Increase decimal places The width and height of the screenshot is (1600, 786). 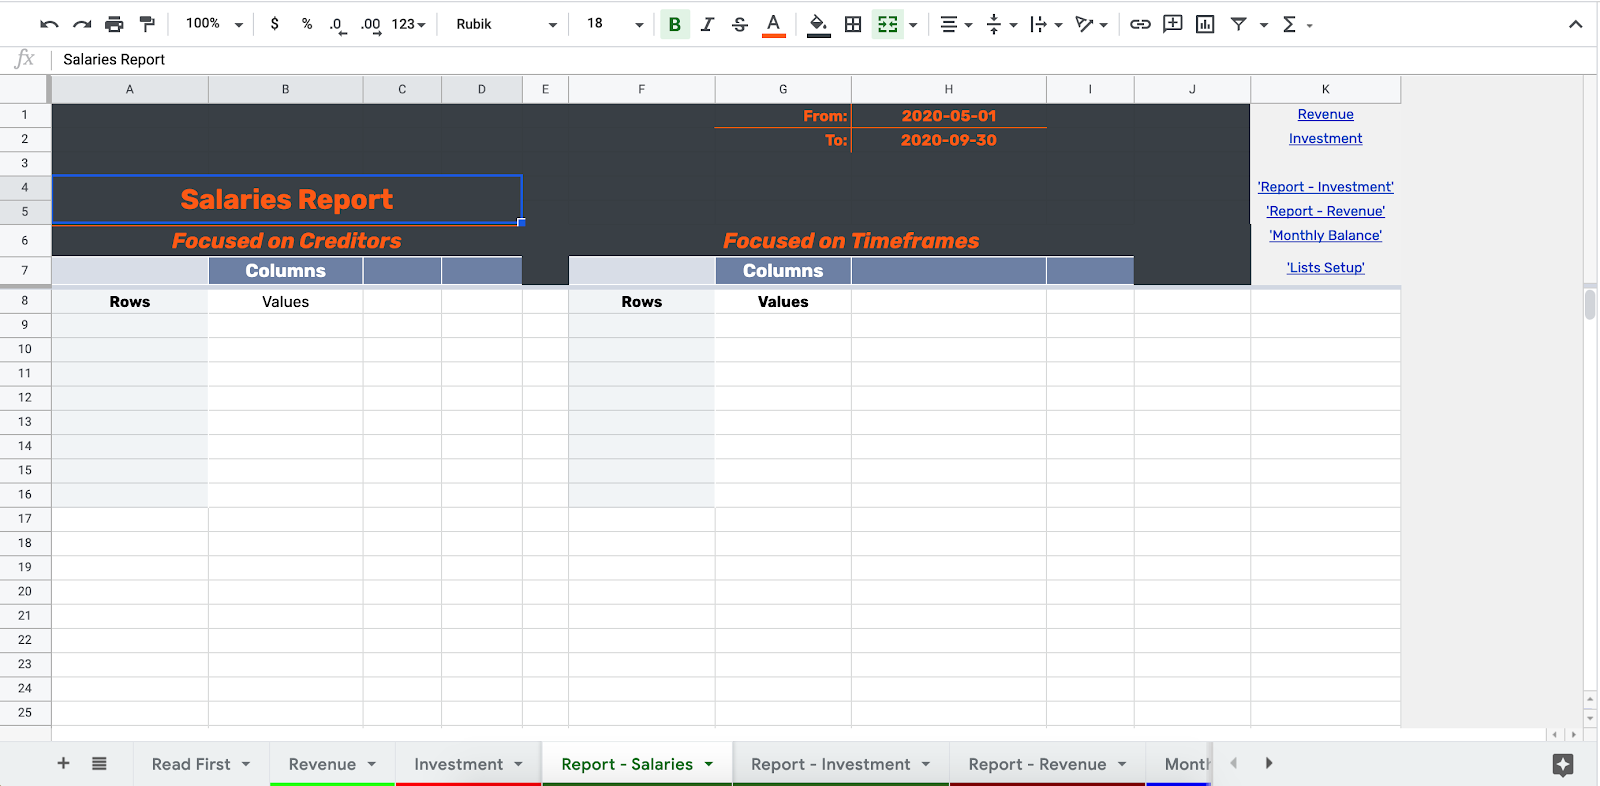(371, 24)
